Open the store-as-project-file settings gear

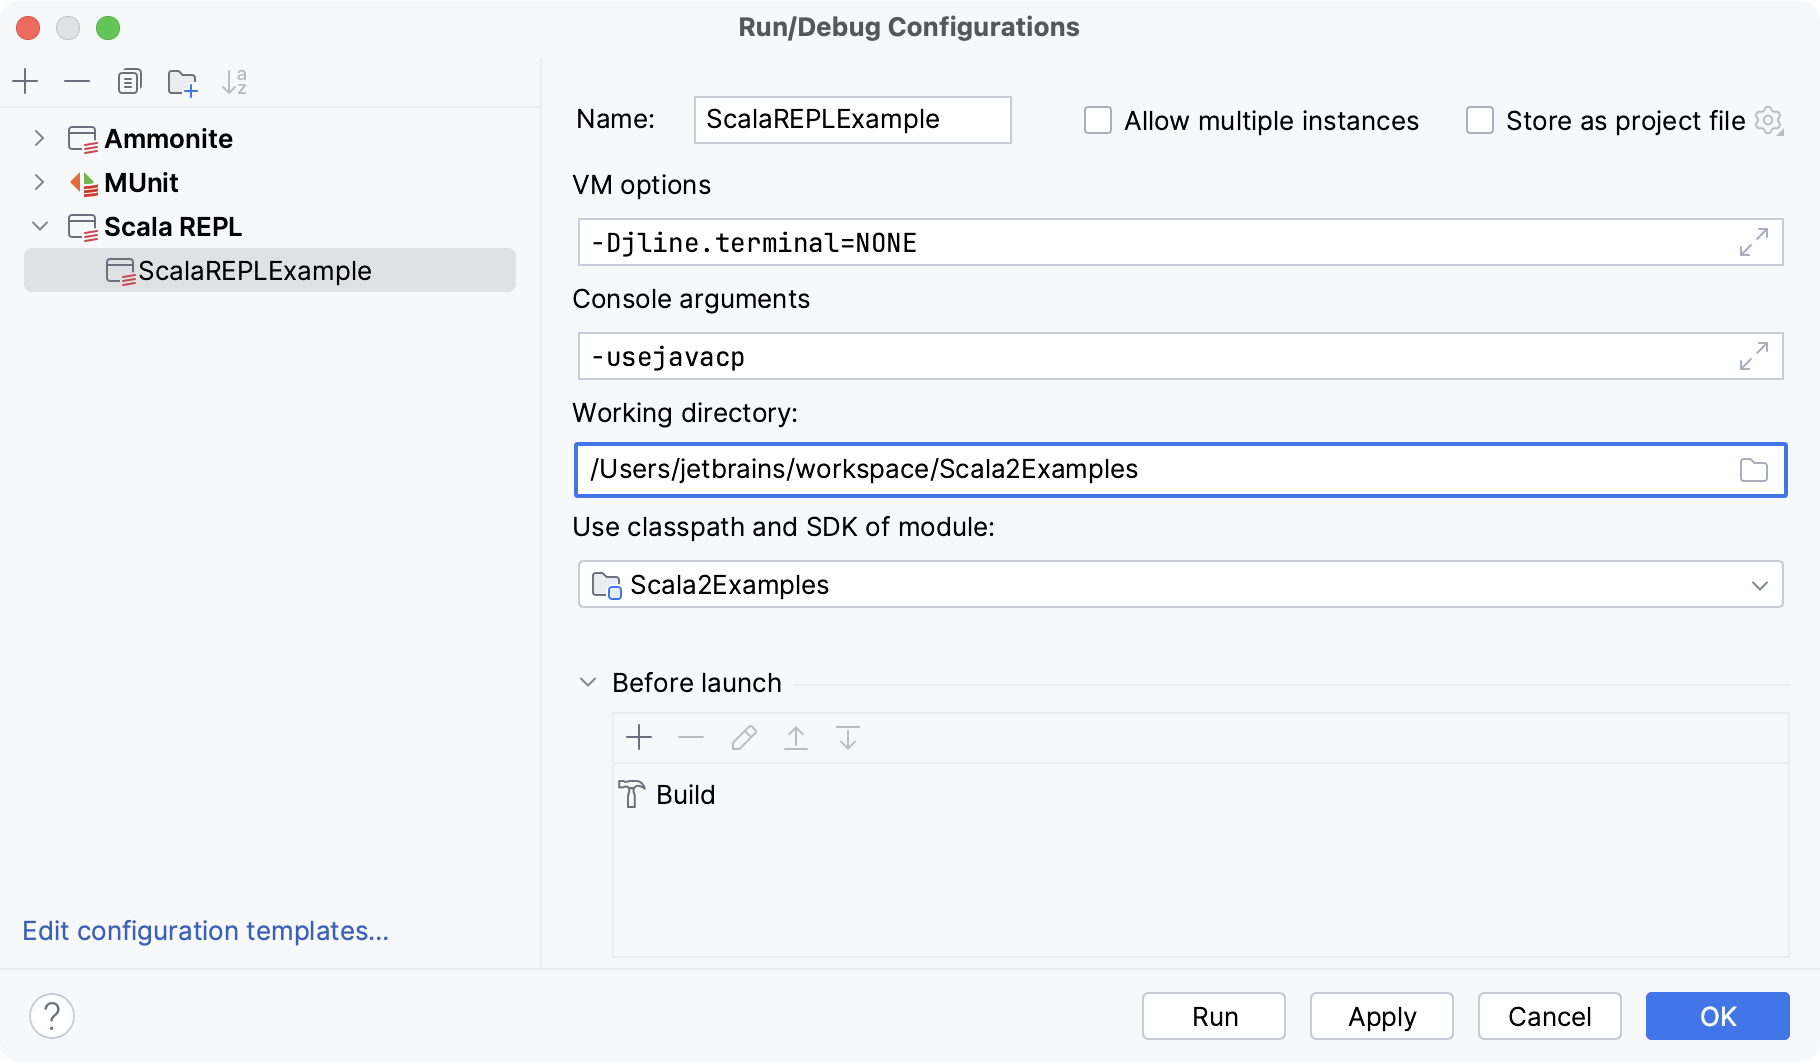click(x=1770, y=120)
